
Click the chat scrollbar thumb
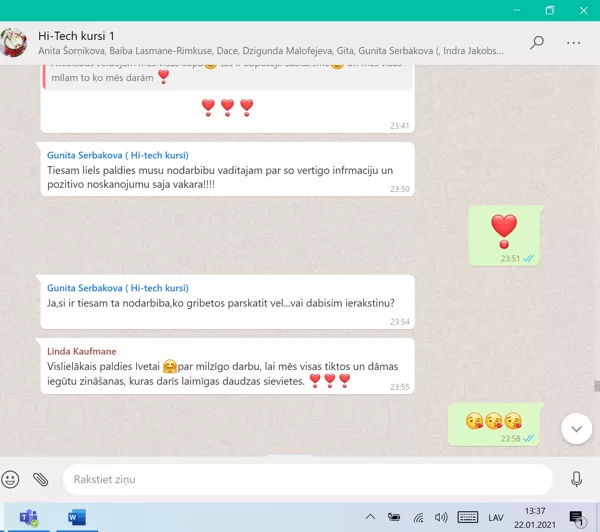[597, 386]
